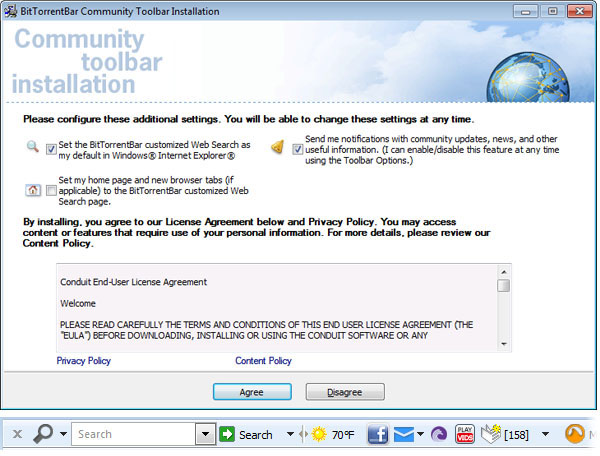Click the toolbar Search text field
The height and width of the screenshot is (456, 600).
(x=134, y=434)
